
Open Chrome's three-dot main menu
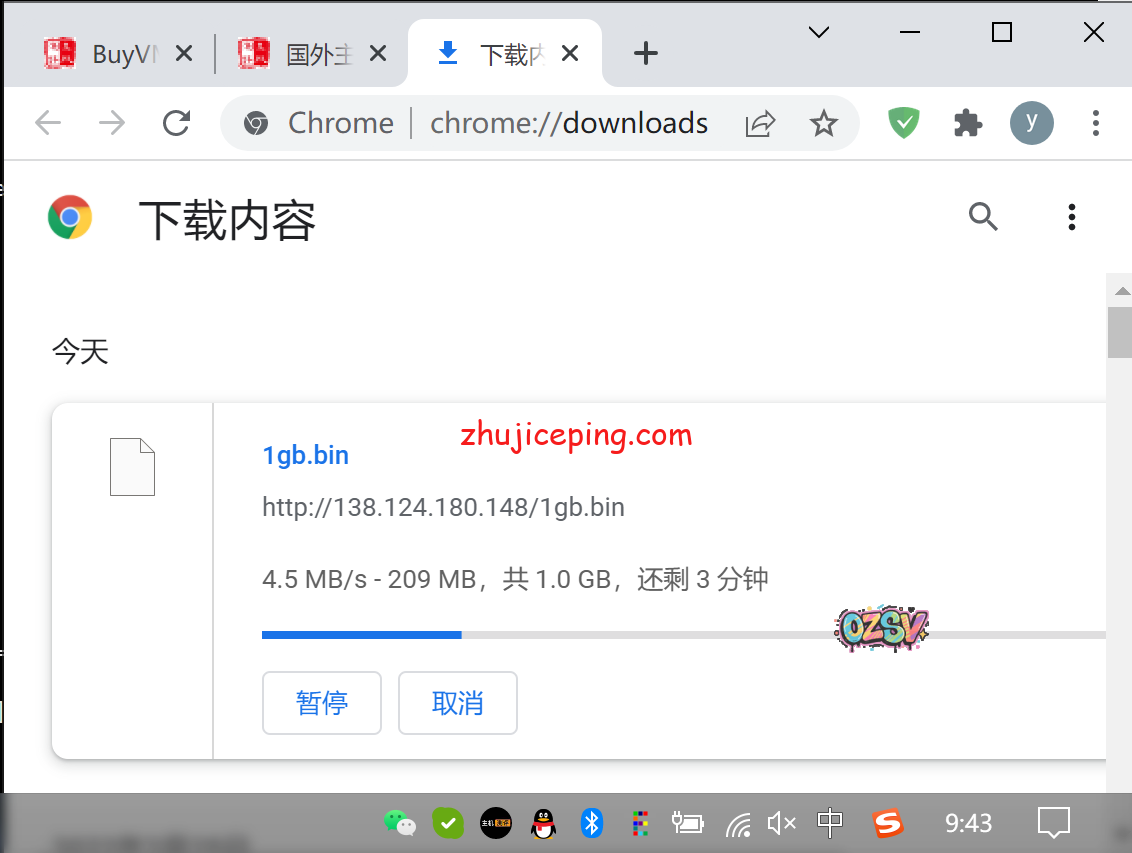coord(1096,123)
